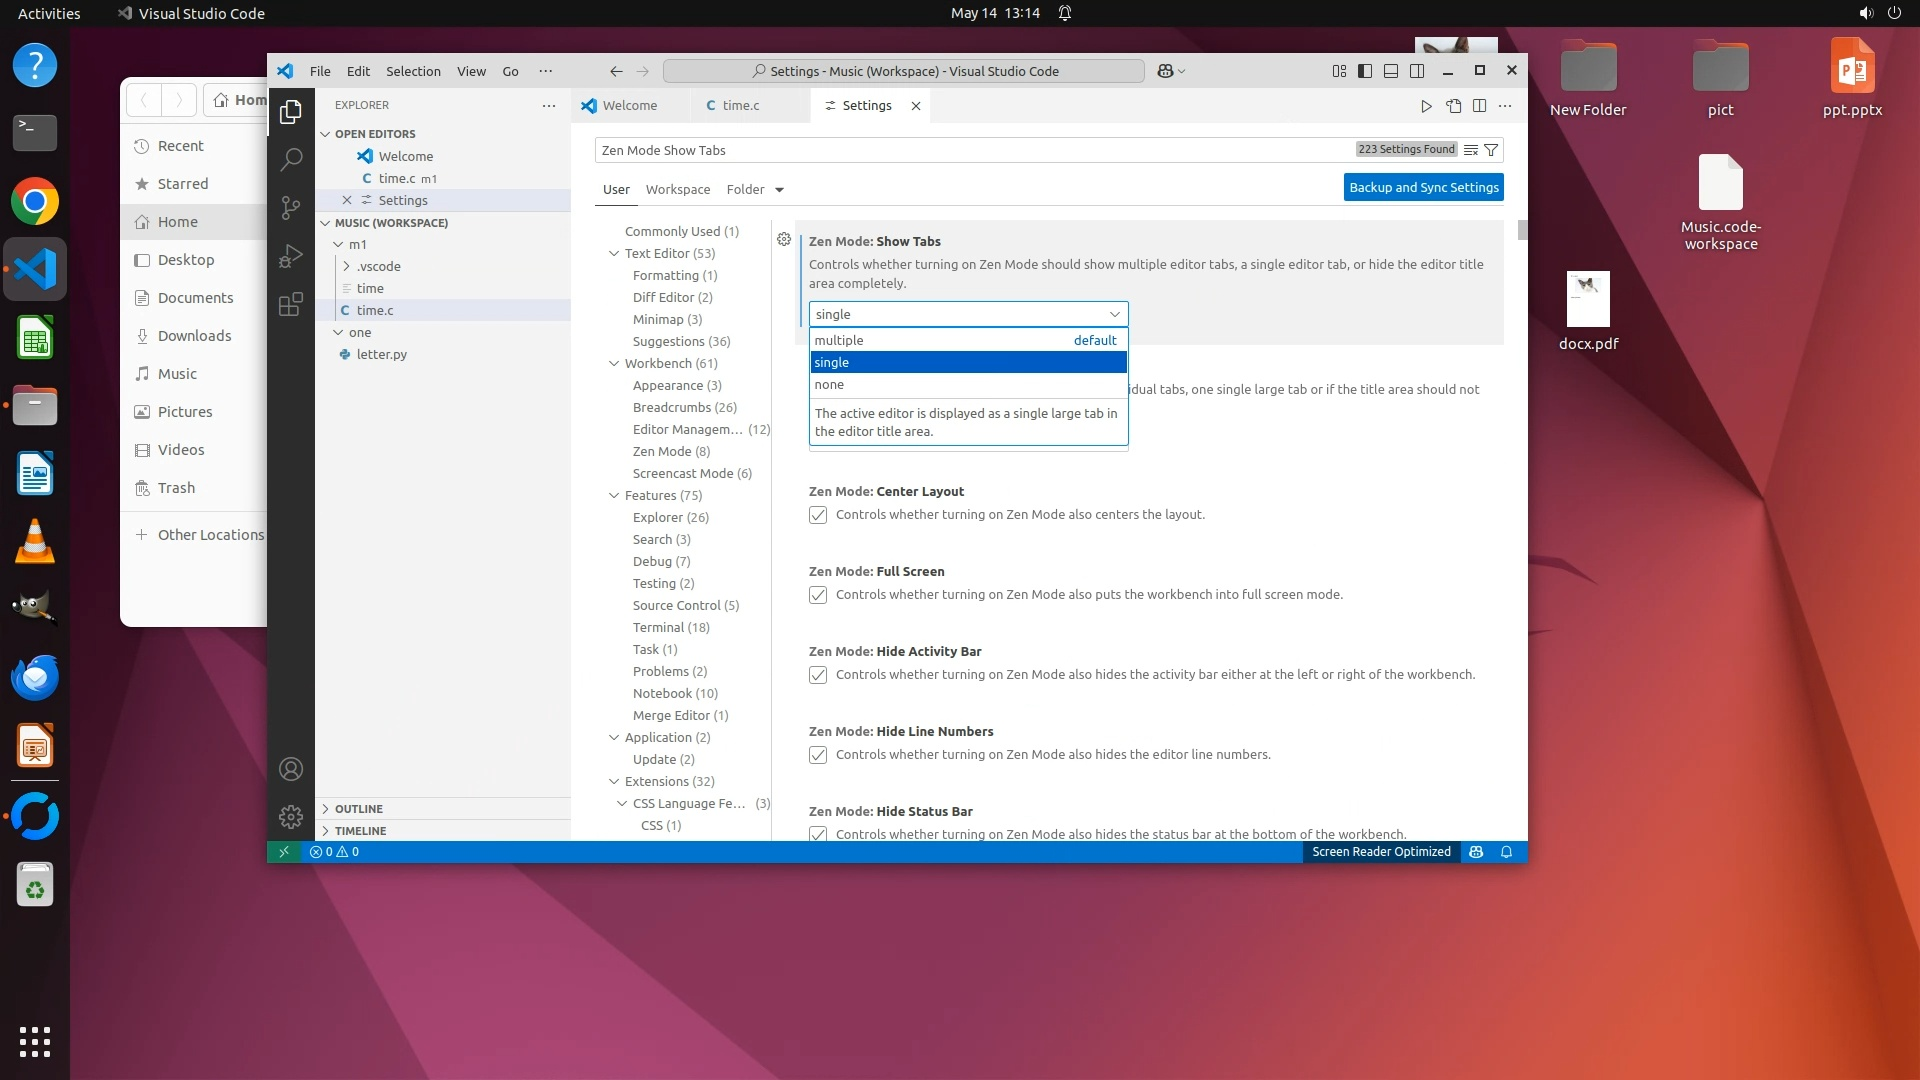Toggle Zen Mode Full Screen checkbox

(818, 595)
